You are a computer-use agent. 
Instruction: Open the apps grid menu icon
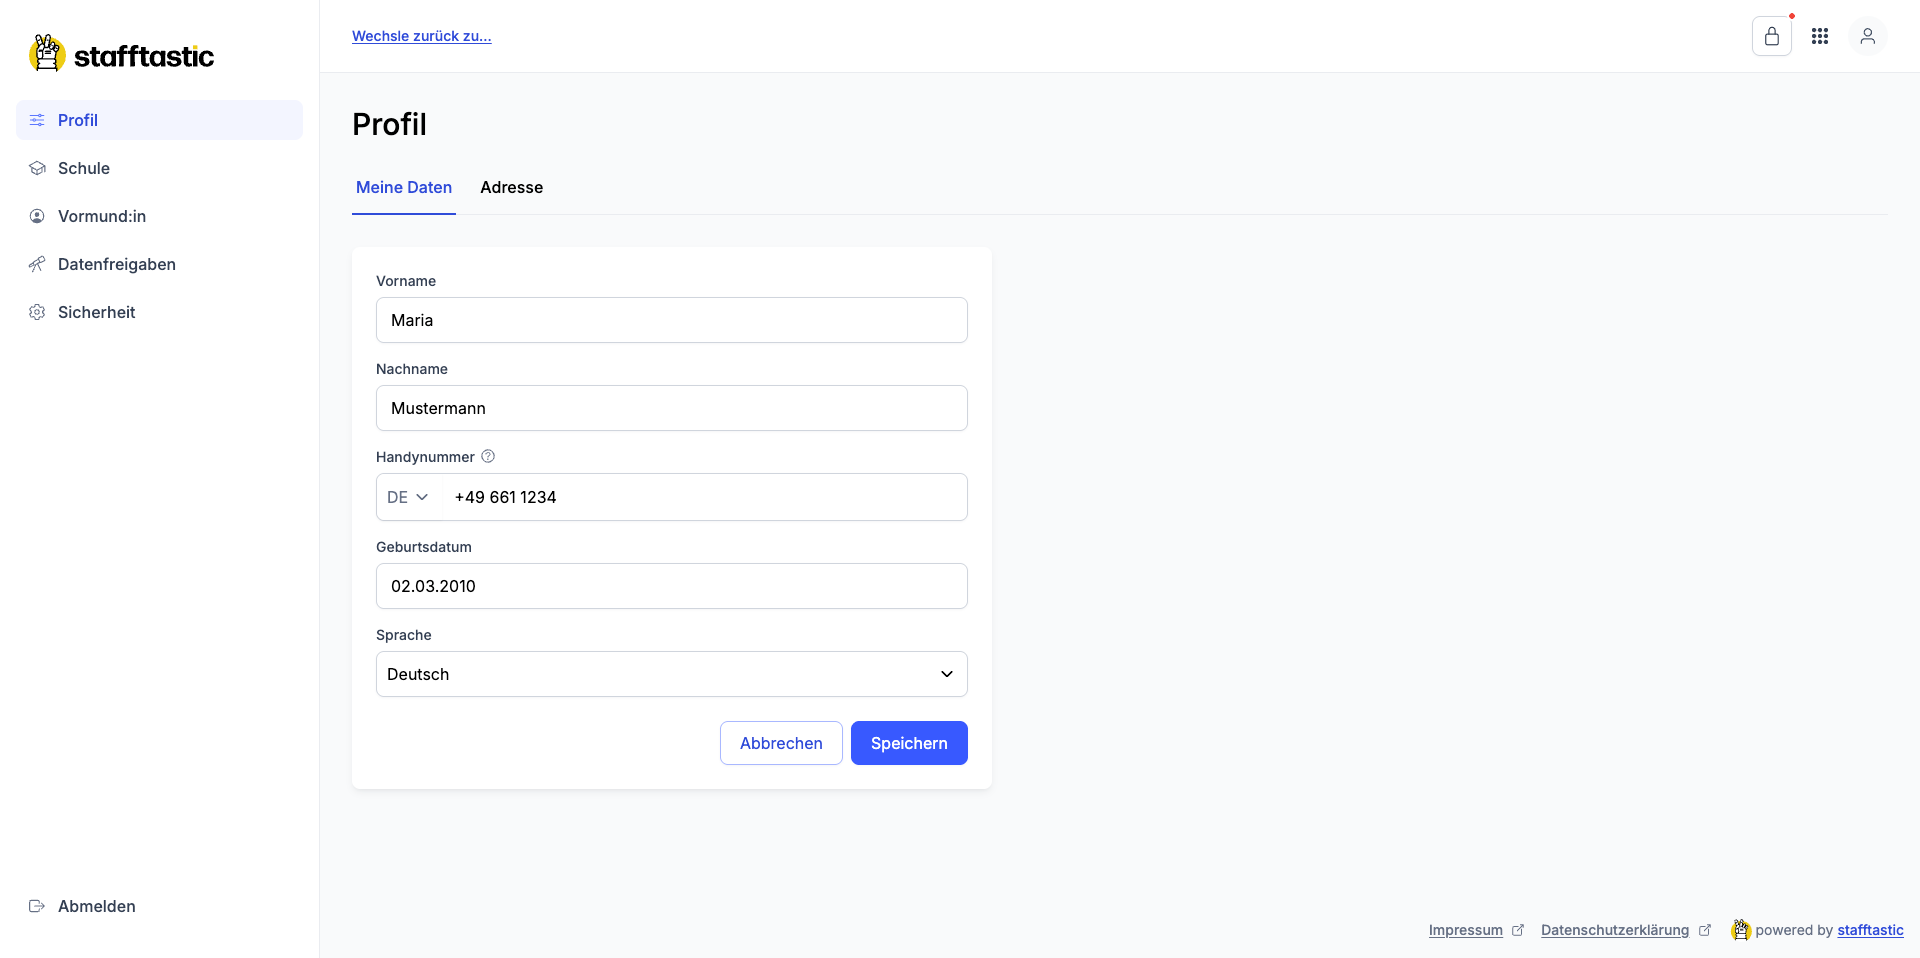click(1819, 36)
